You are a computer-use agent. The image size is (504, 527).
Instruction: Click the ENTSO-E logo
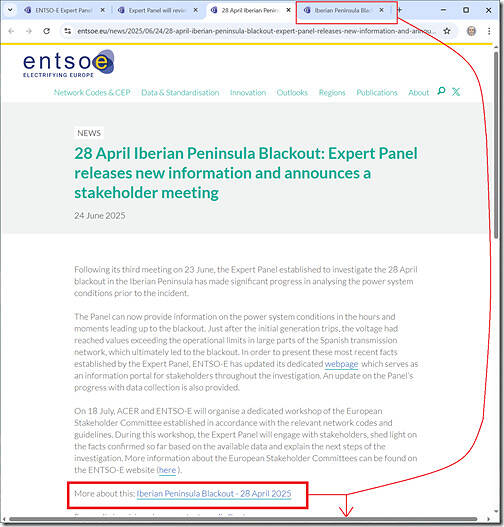point(69,64)
